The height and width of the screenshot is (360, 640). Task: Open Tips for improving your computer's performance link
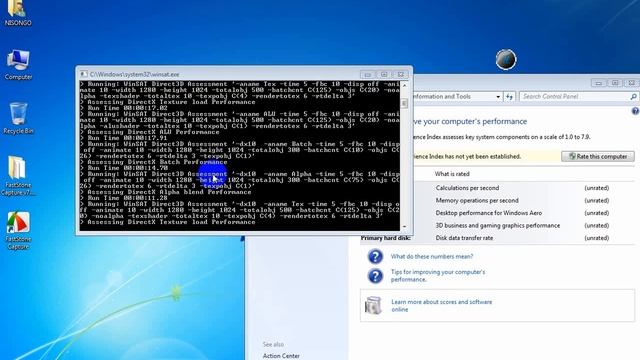[438, 276]
